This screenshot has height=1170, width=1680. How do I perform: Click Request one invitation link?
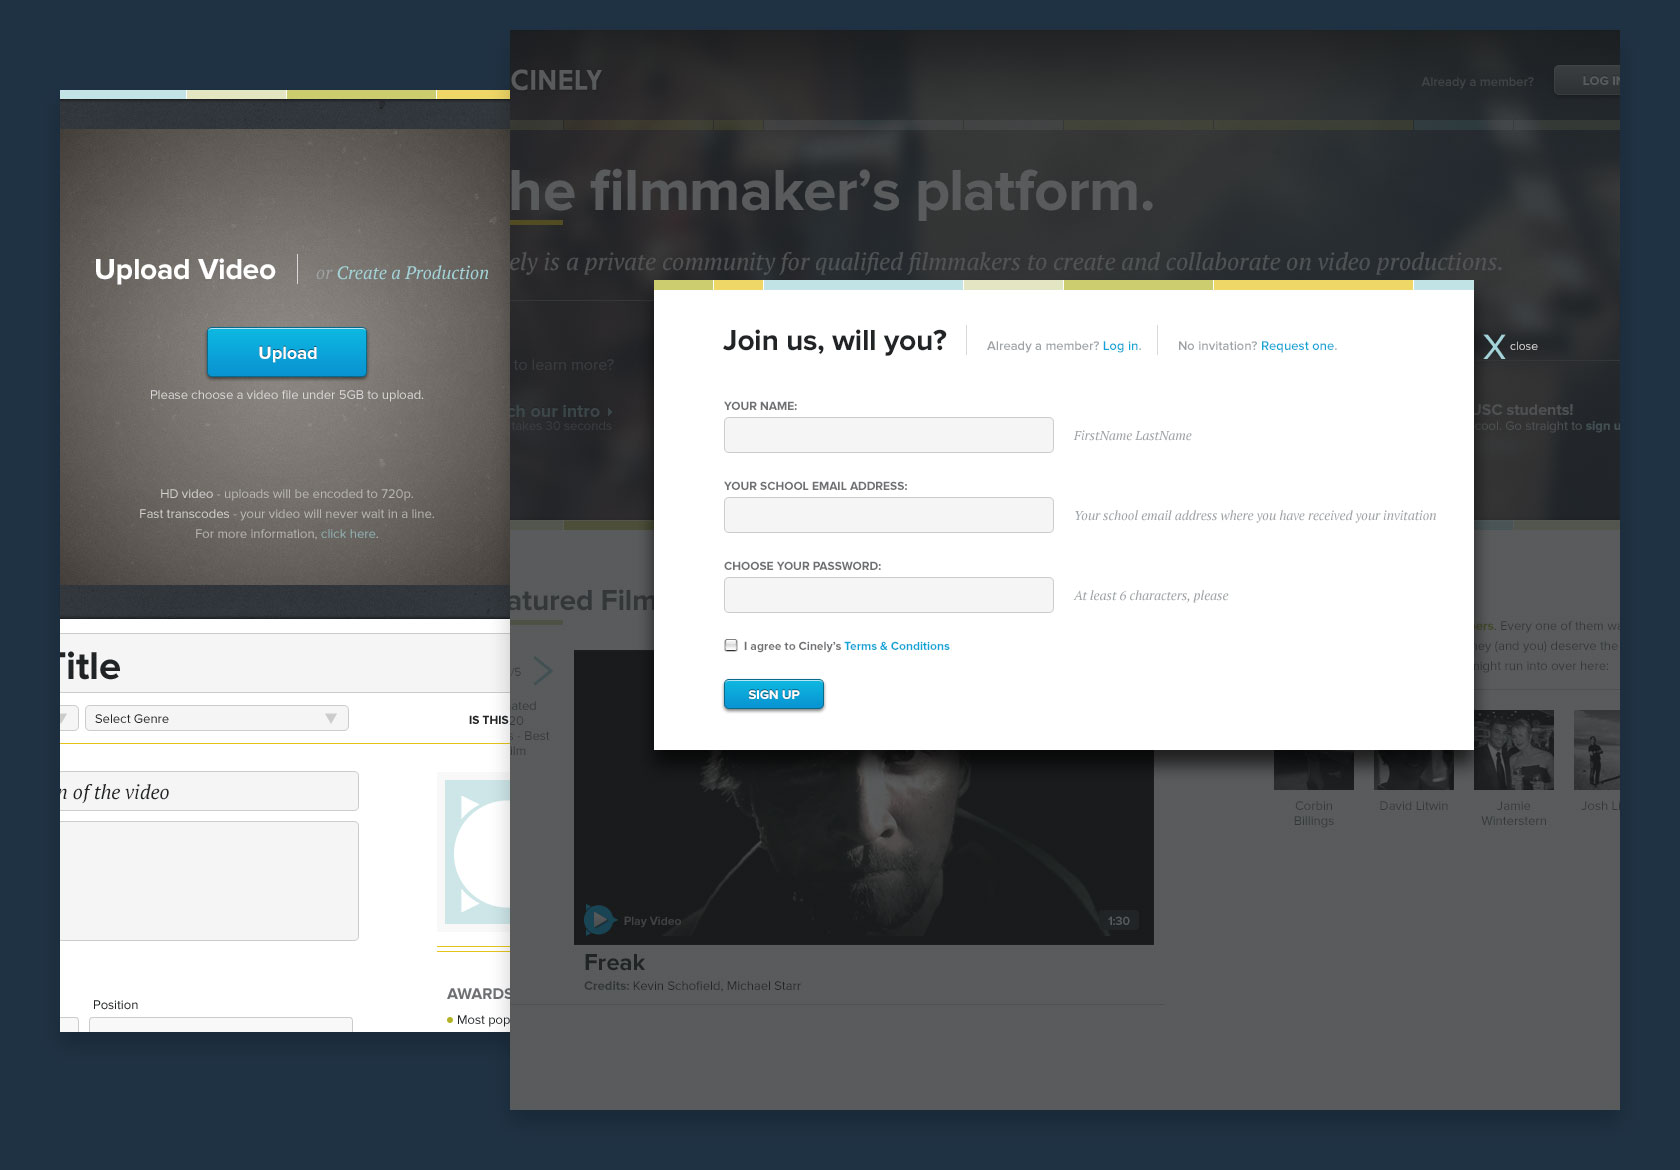1298,346
